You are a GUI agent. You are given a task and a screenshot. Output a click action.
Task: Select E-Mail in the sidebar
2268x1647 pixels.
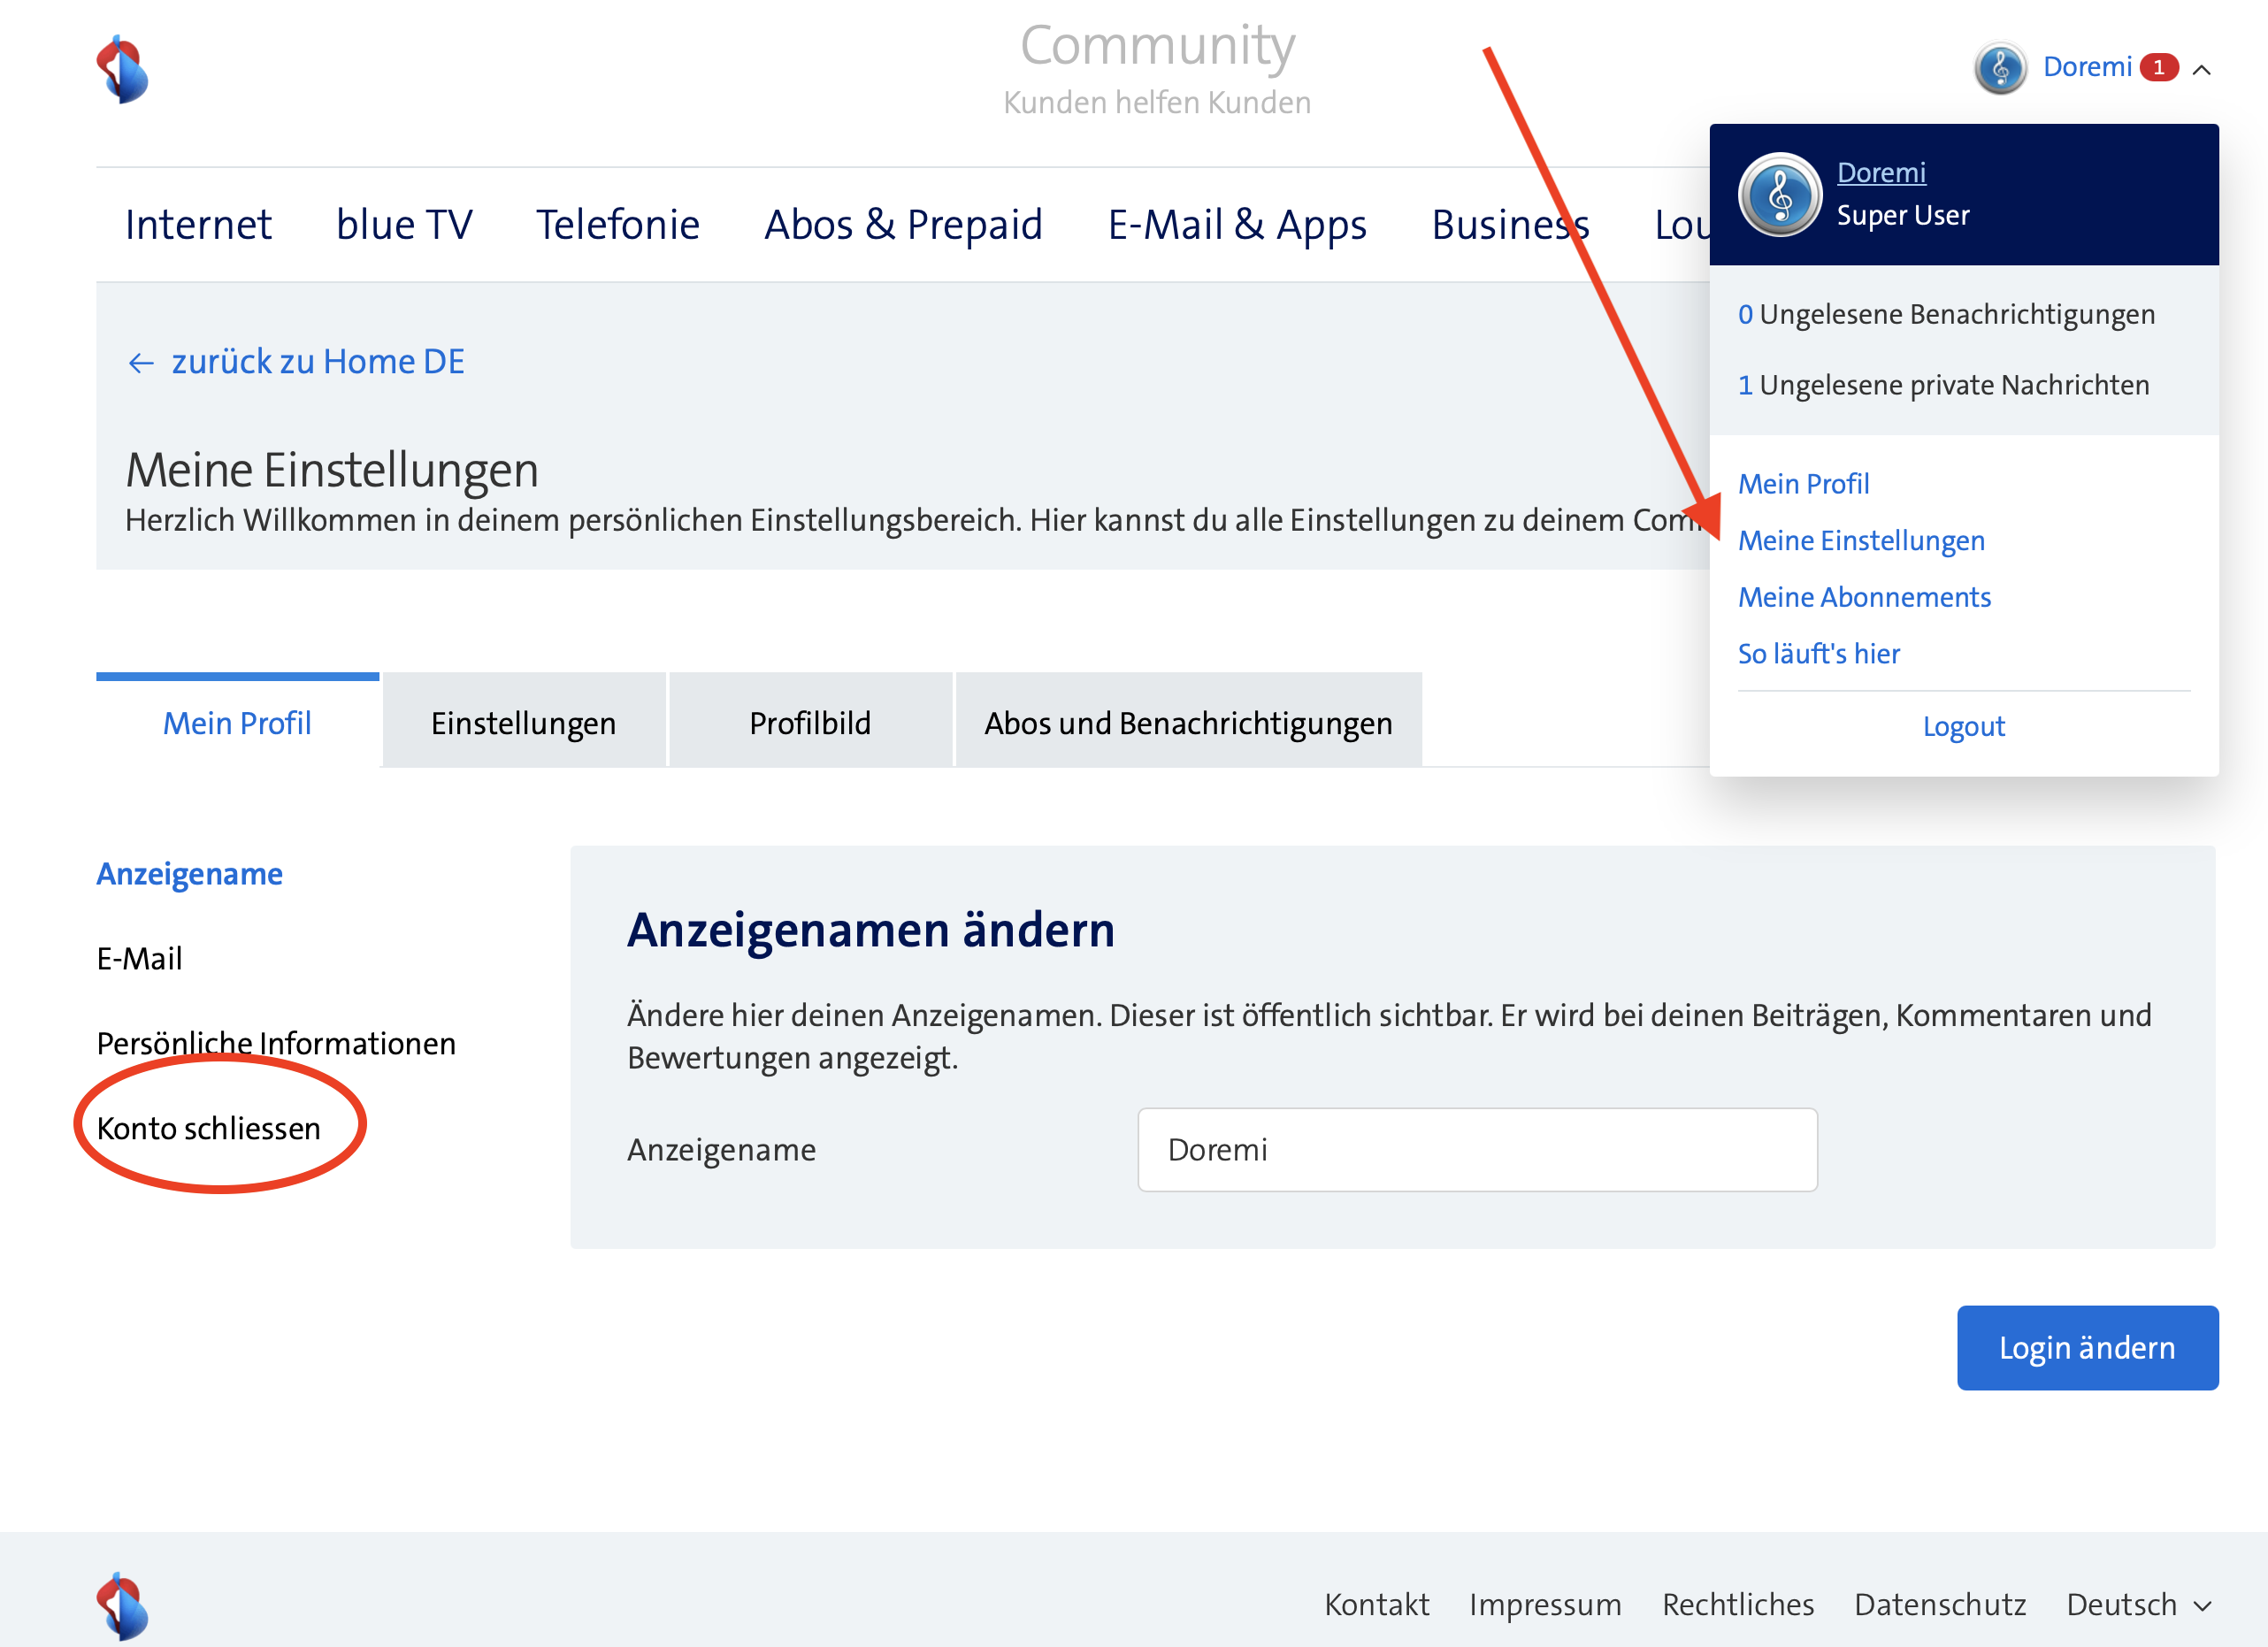point(140,958)
